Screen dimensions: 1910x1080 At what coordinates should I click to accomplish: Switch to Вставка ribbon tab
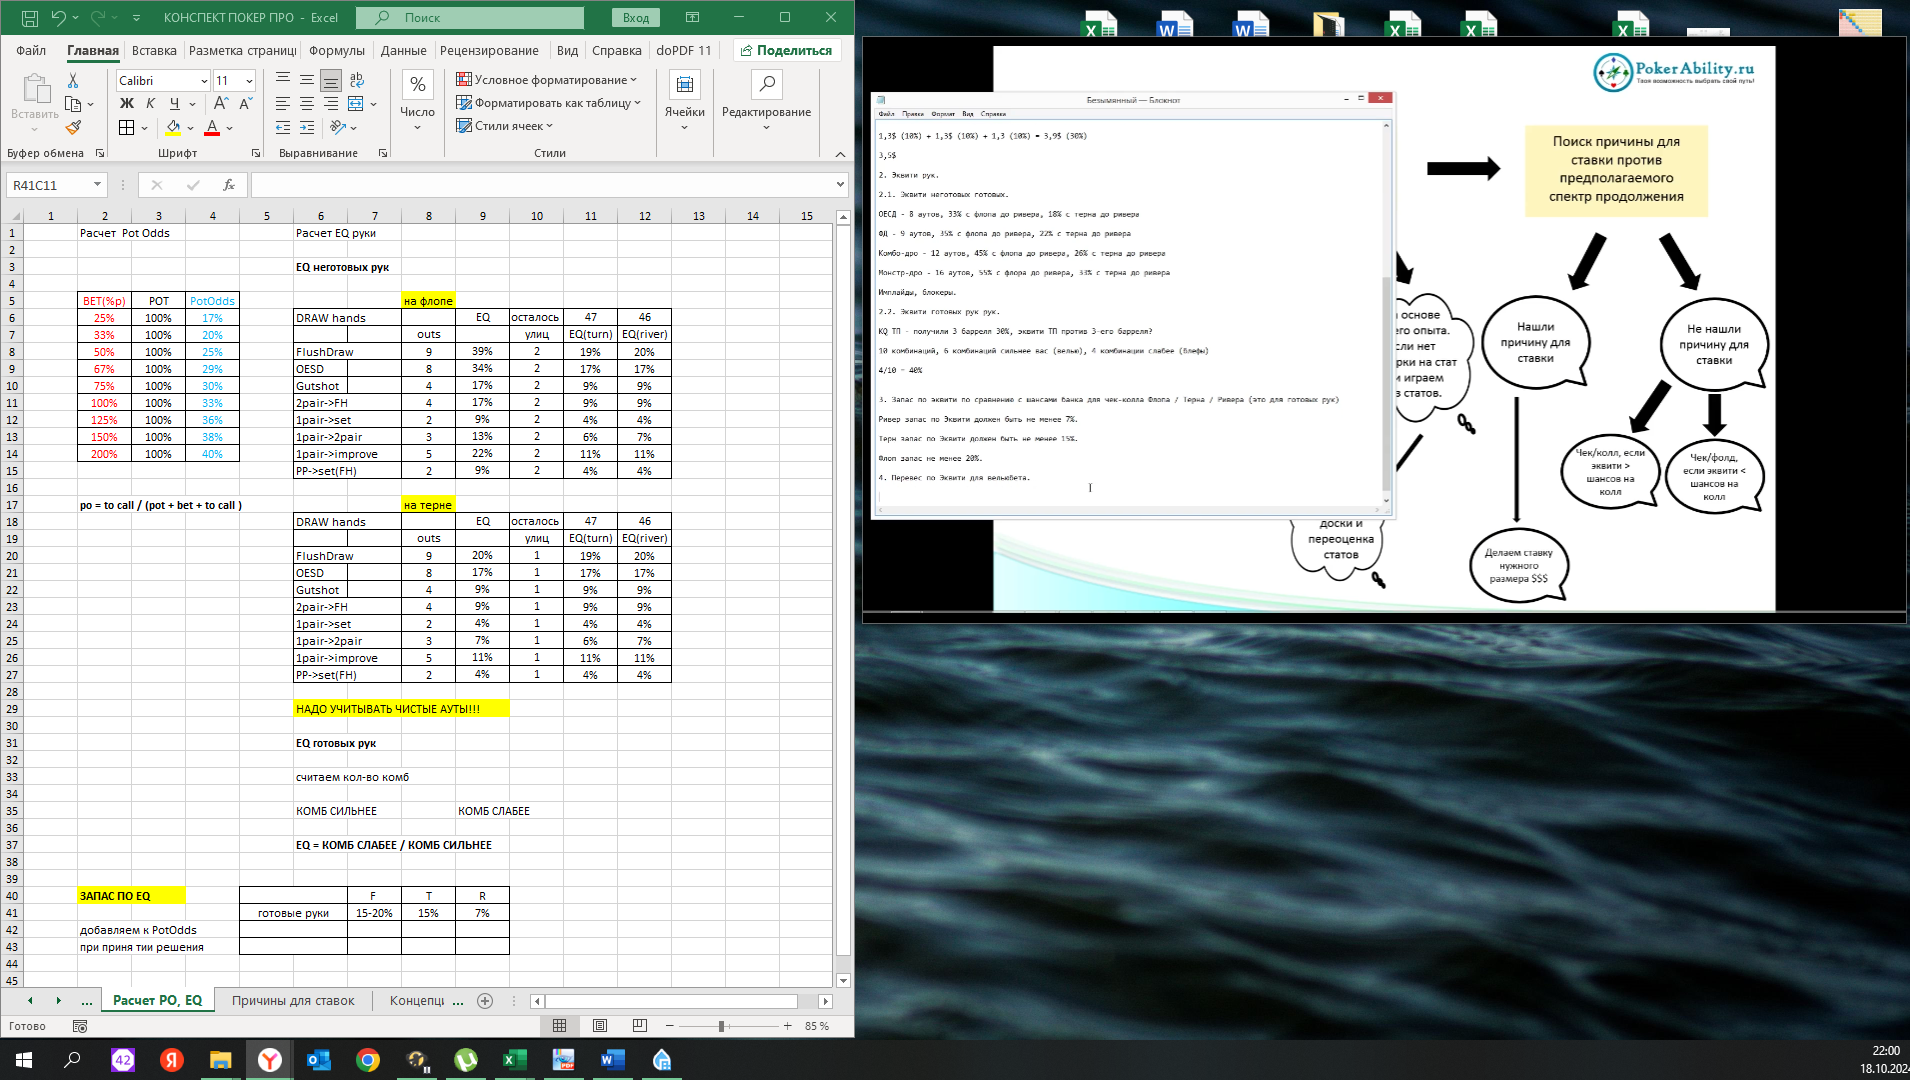154,50
